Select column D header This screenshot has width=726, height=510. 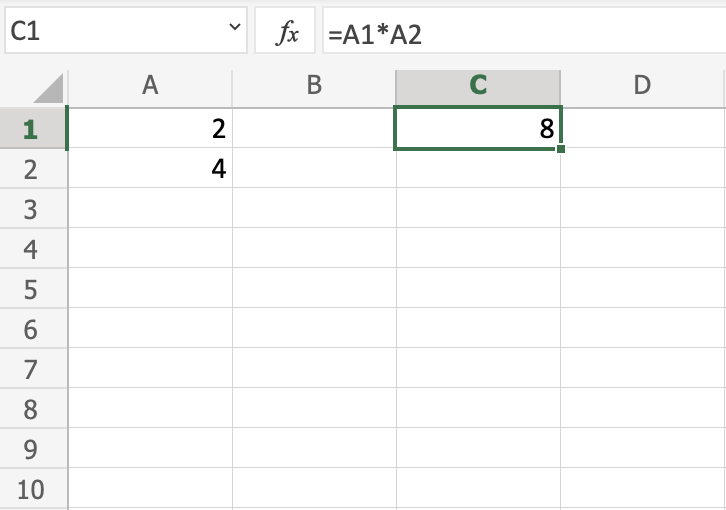(642, 86)
